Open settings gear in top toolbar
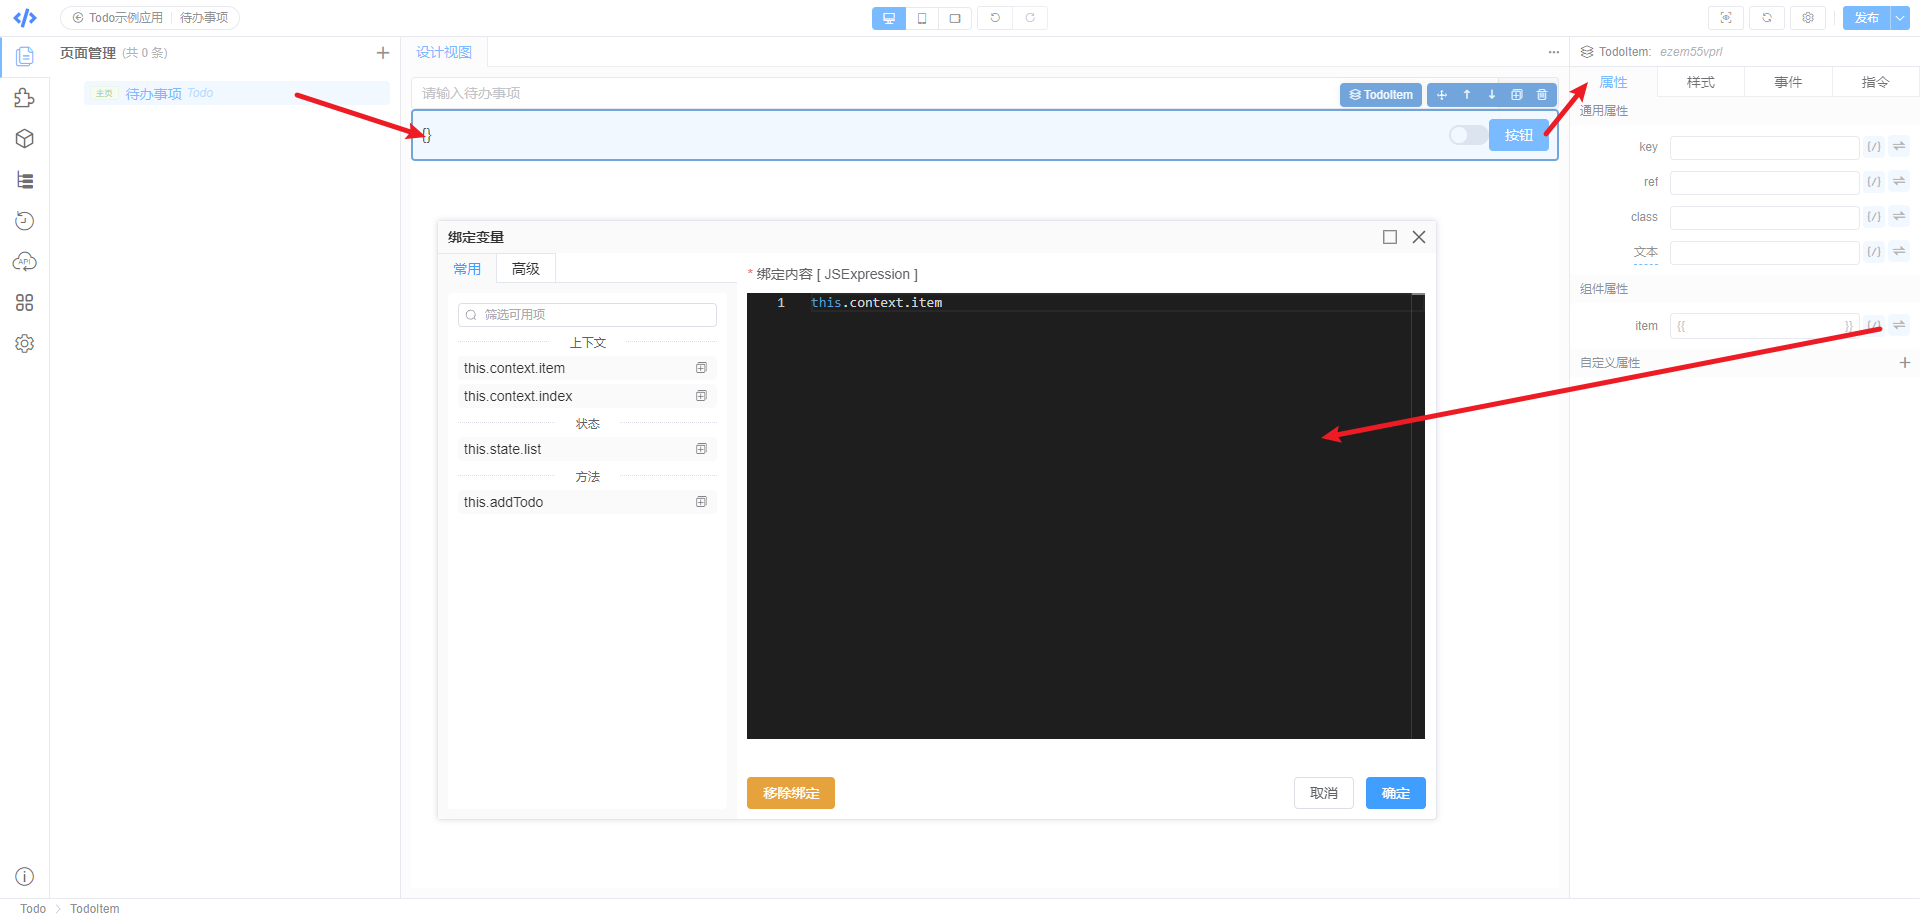This screenshot has width=1920, height=919. coord(1808,18)
